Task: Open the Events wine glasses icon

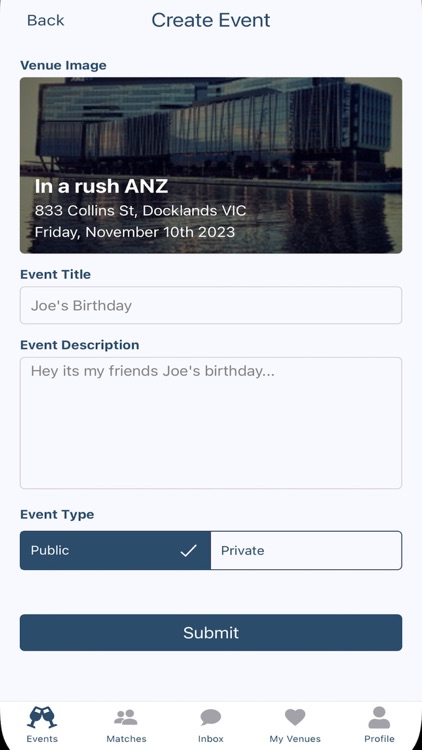Action: pyautogui.click(x=42, y=717)
